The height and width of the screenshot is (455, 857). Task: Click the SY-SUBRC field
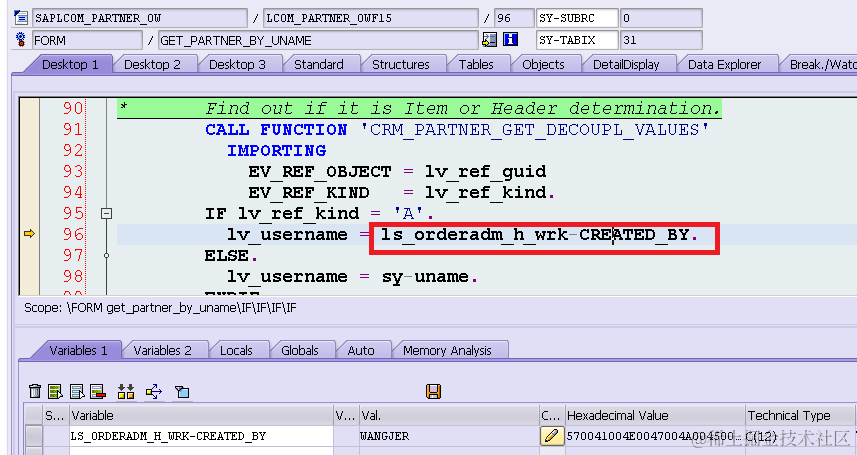pos(577,18)
